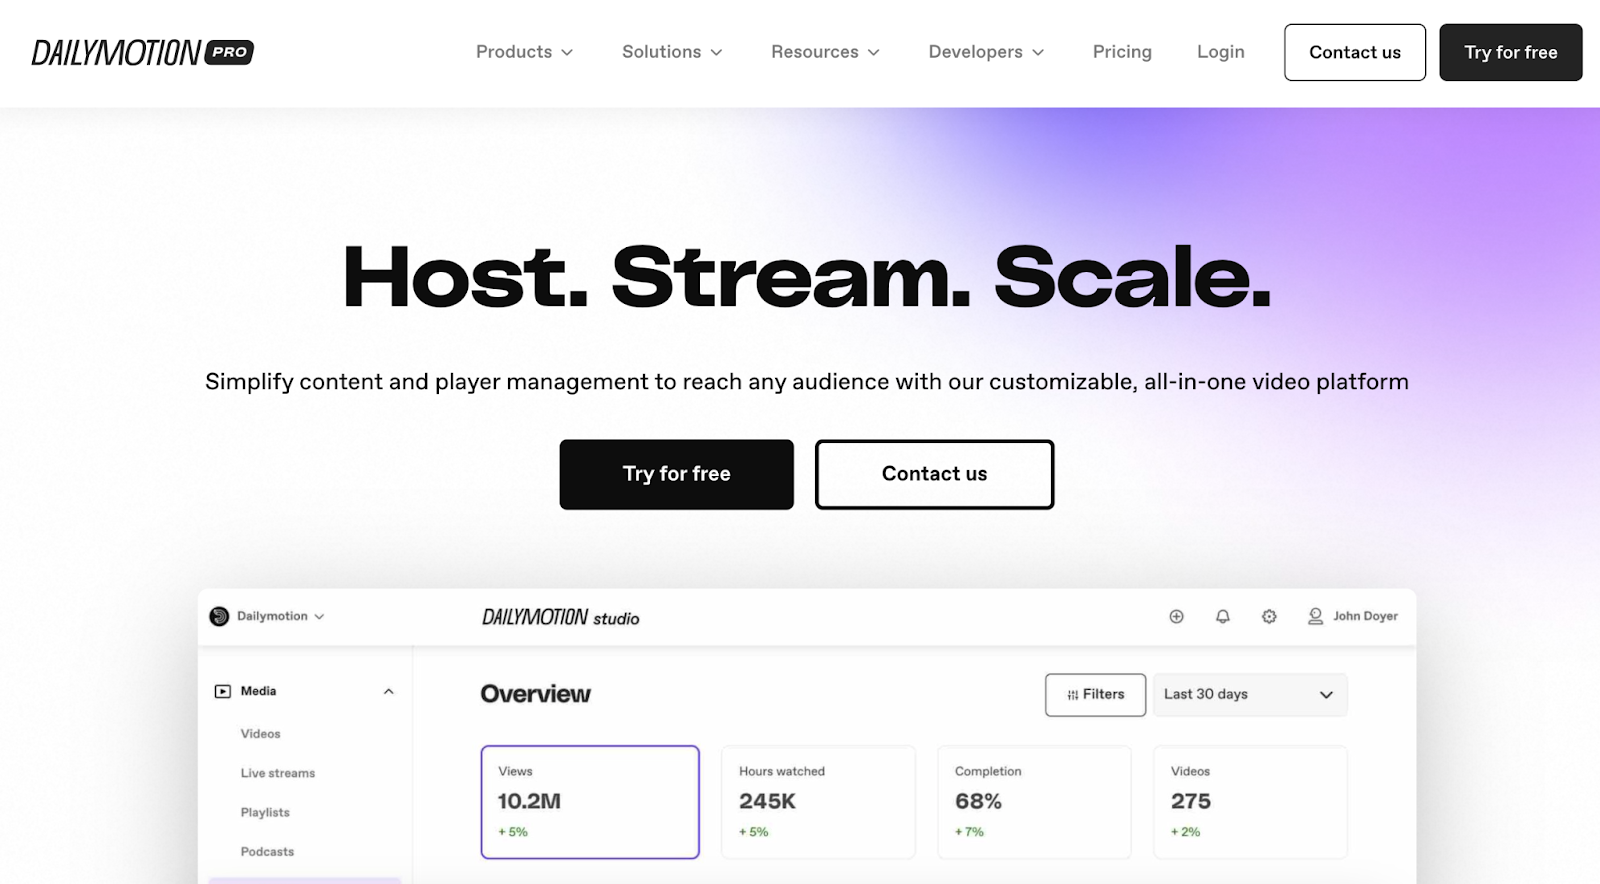This screenshot has height=884, width=1600.
Task: Click the Dailymotion studio logo
Action: 560,618
